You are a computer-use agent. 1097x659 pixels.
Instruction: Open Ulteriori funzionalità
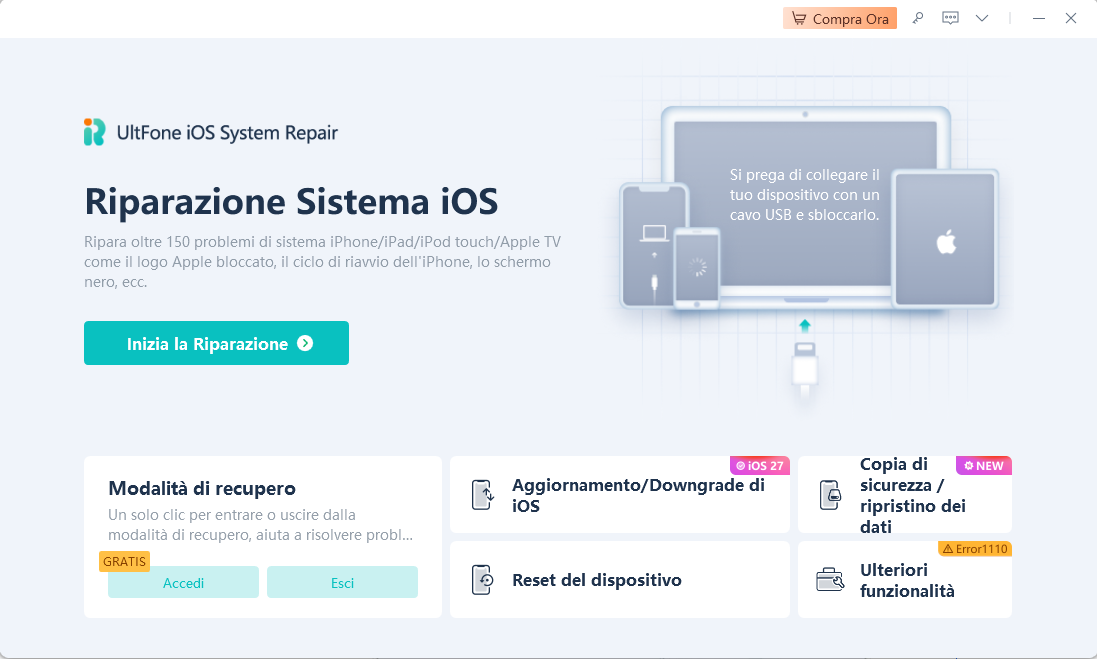[x=905, y=579]
